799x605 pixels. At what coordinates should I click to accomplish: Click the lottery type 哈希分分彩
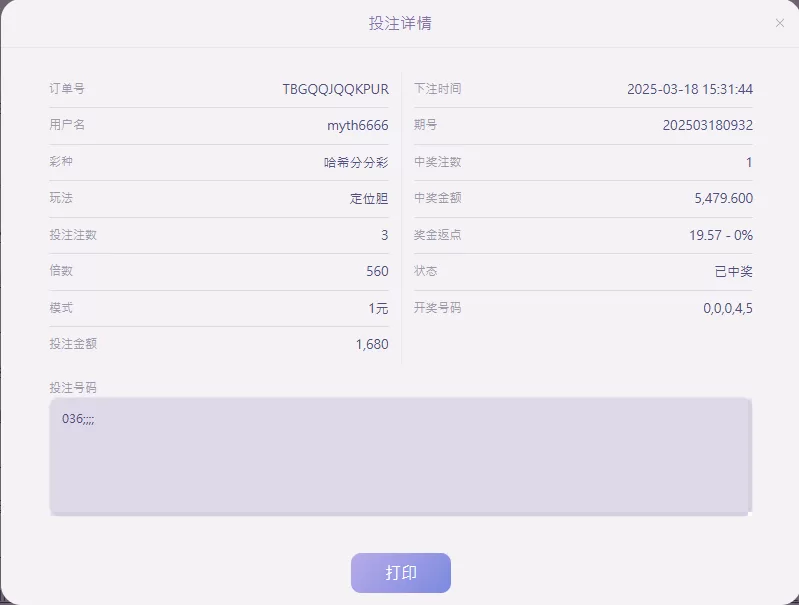356,163
